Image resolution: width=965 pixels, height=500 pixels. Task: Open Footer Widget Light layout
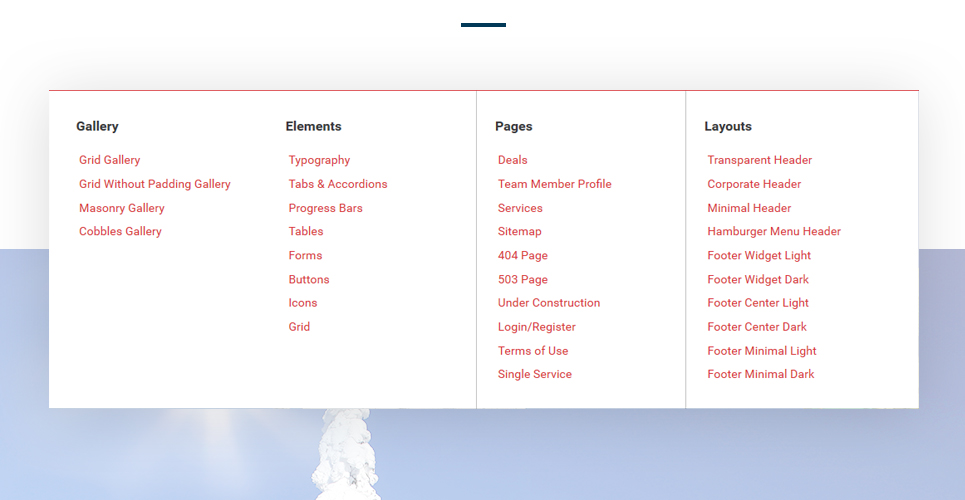(759, 256)
